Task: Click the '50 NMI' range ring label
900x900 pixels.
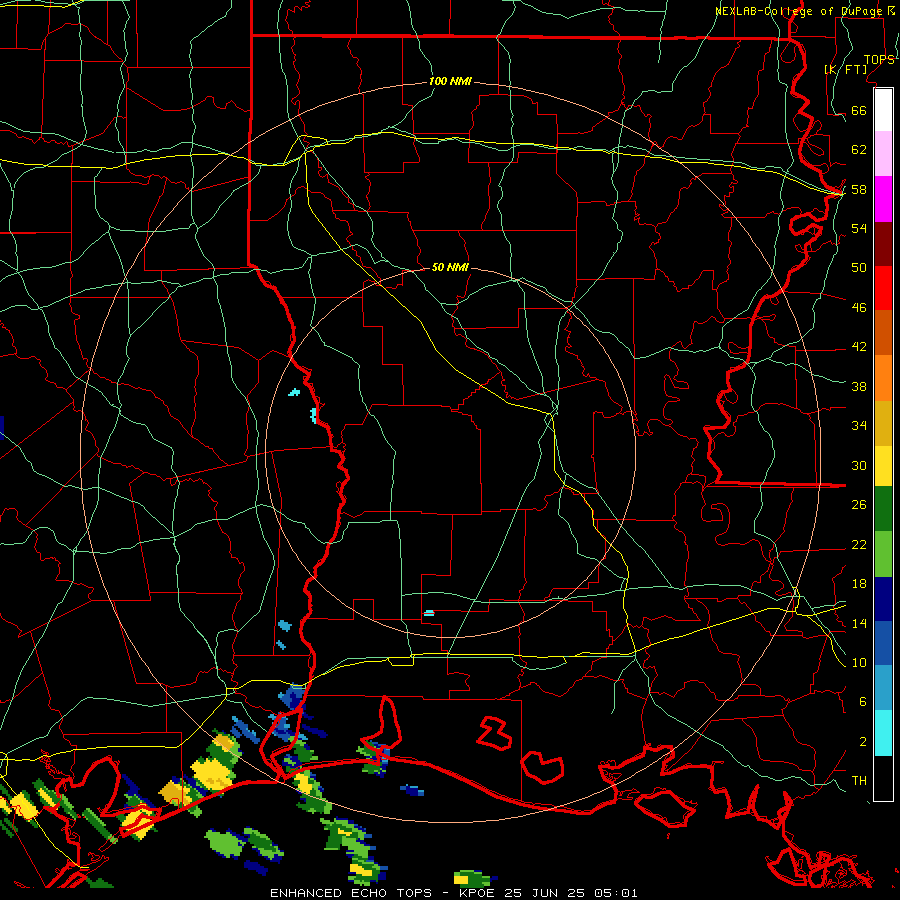Action: 450,267
